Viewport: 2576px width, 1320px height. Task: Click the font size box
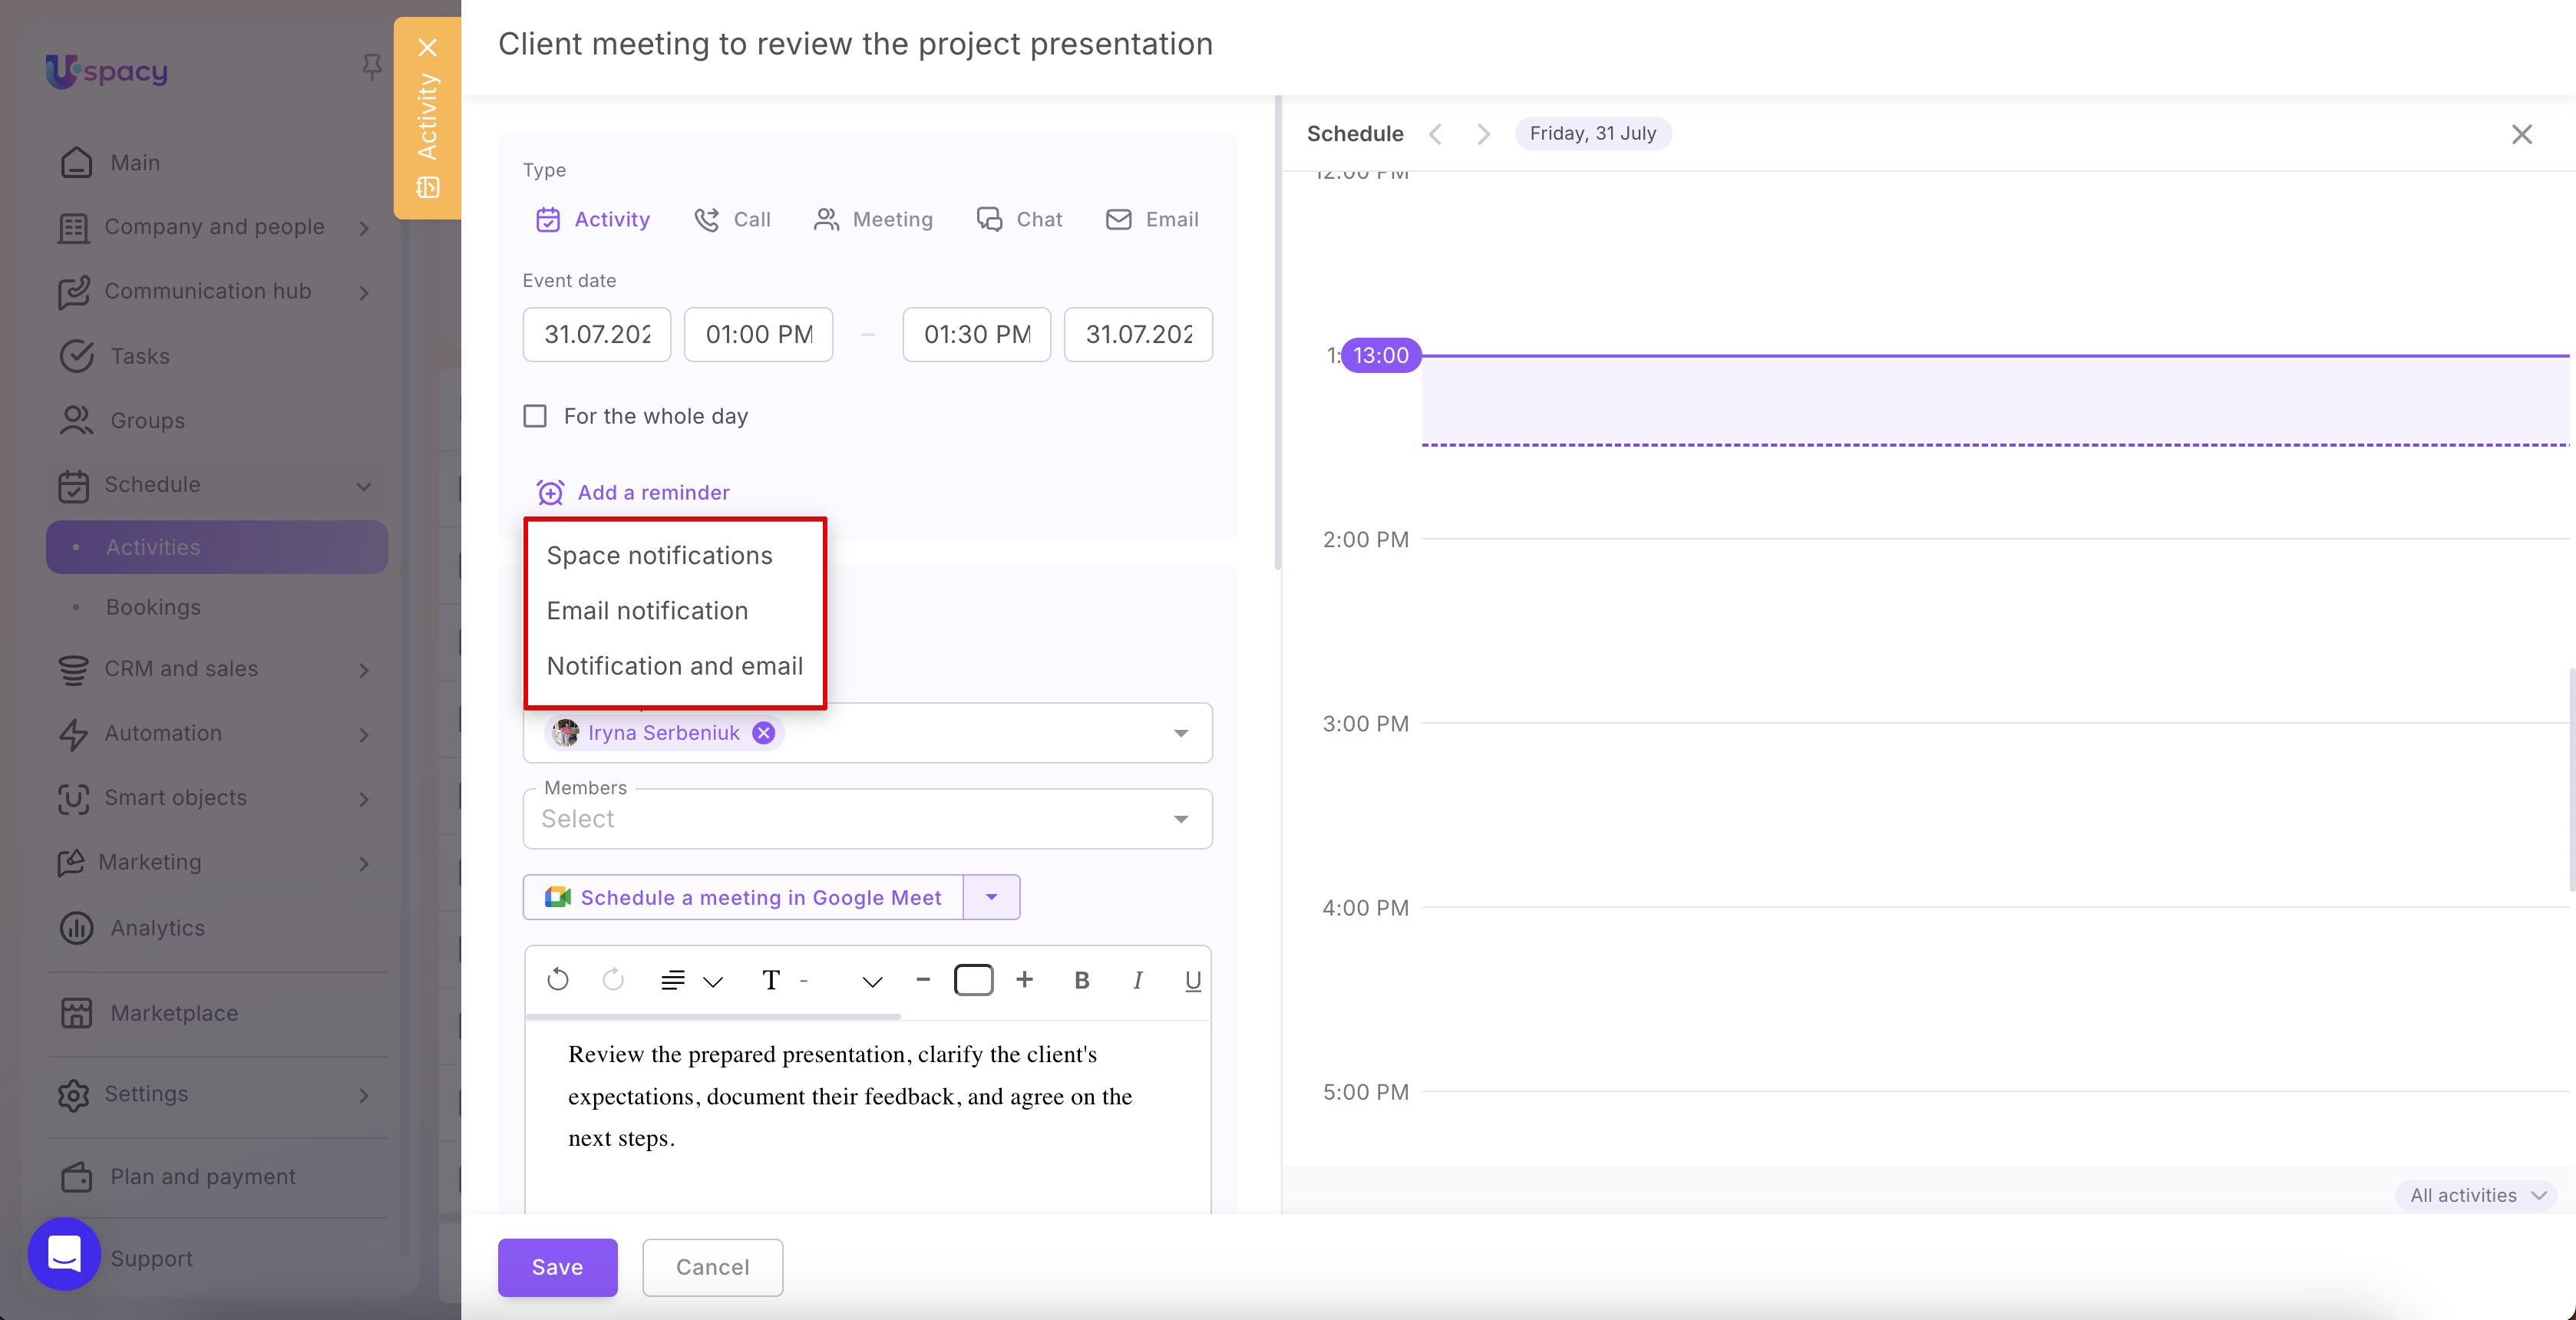coord(974,980)
